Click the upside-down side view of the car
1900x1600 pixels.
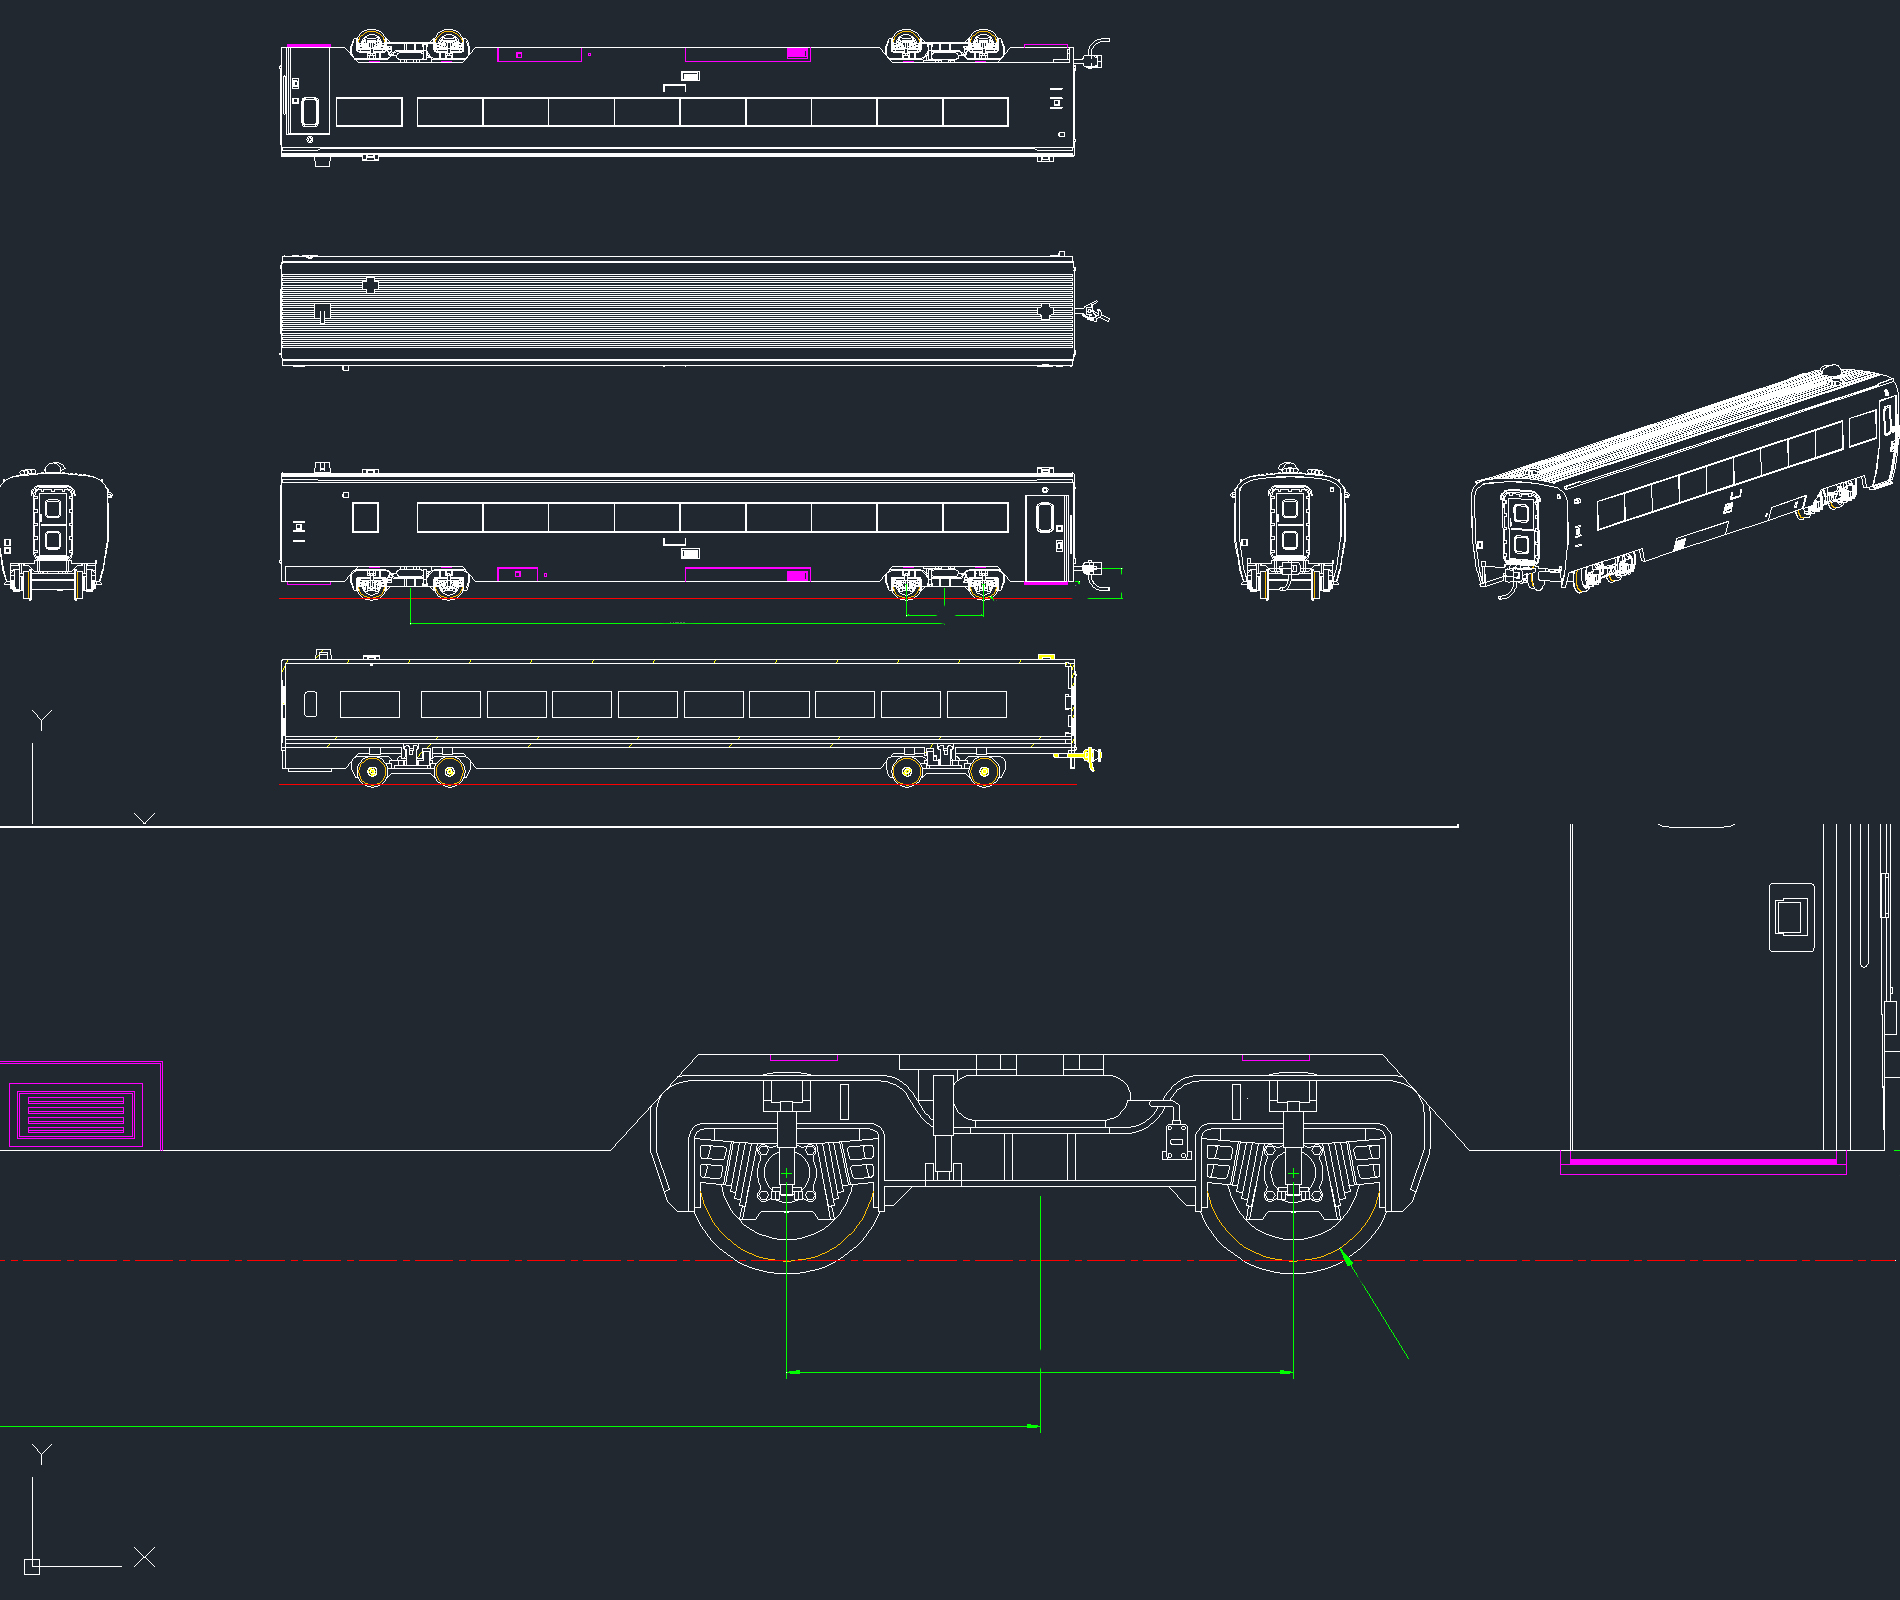click(677, 100)
